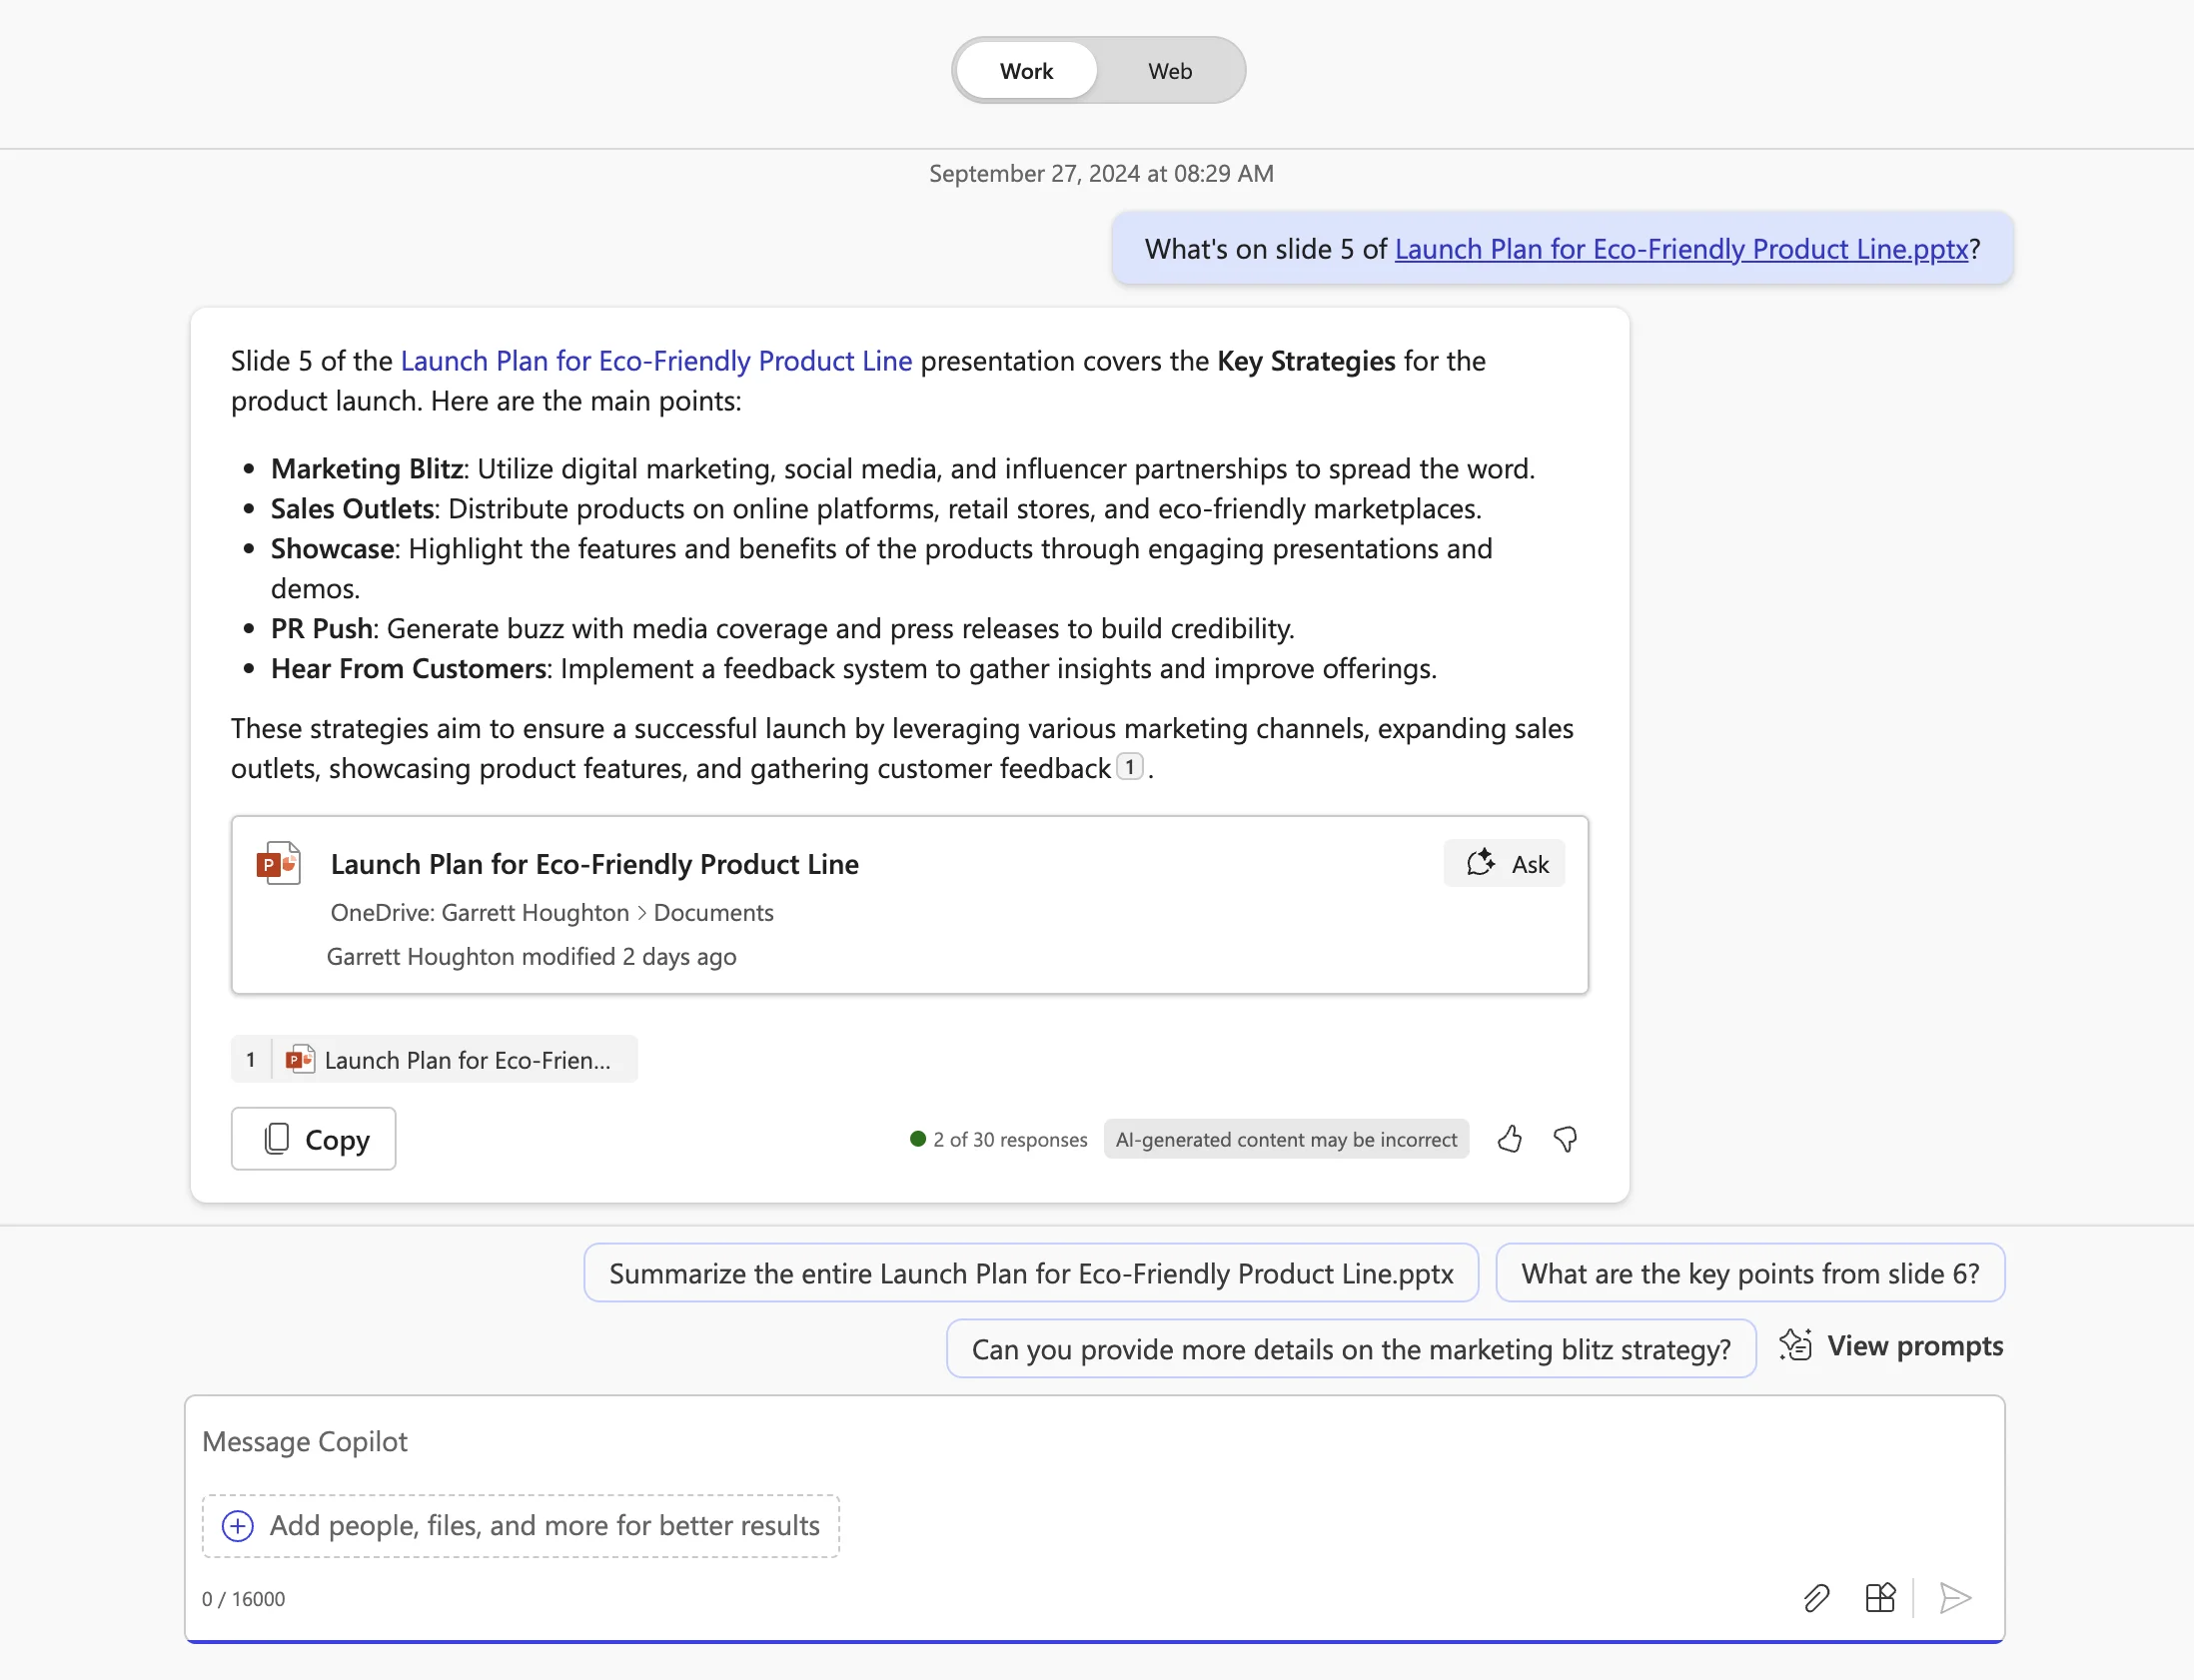Viewport: 2194px width, 1680px height.
Task: Click the paperclip attach icon
Action: (x=1816, y=1598)
